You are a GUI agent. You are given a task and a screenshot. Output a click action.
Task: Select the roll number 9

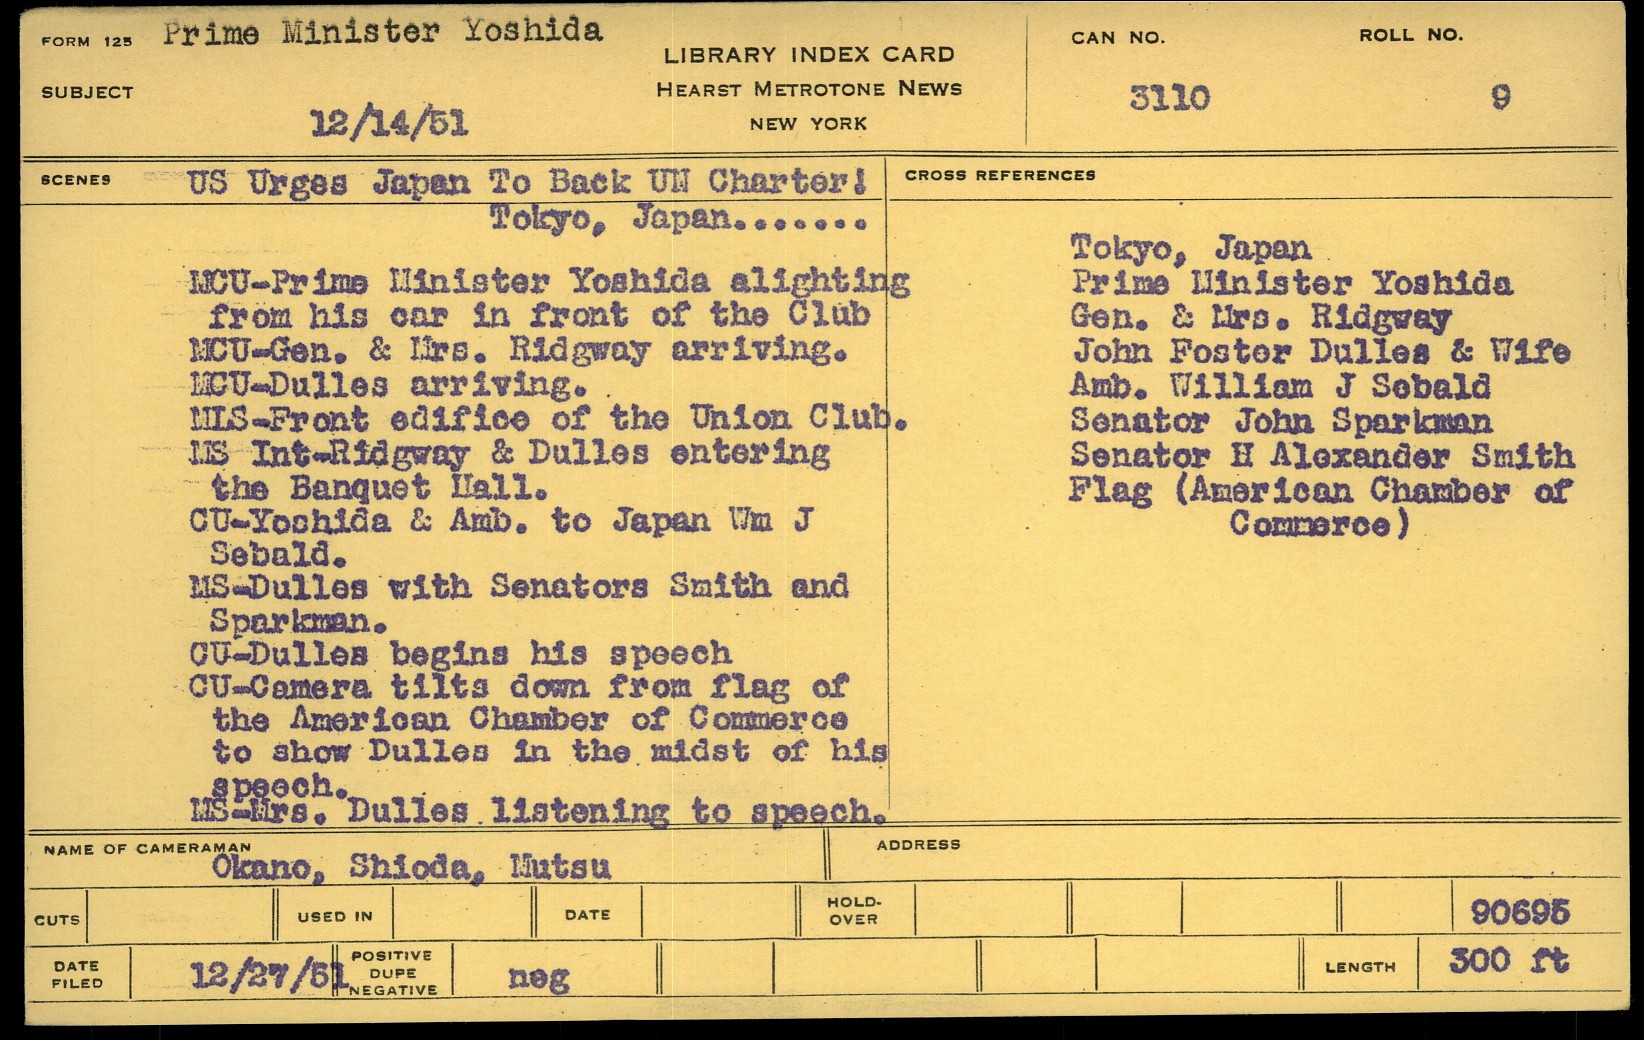[1500, 98]
